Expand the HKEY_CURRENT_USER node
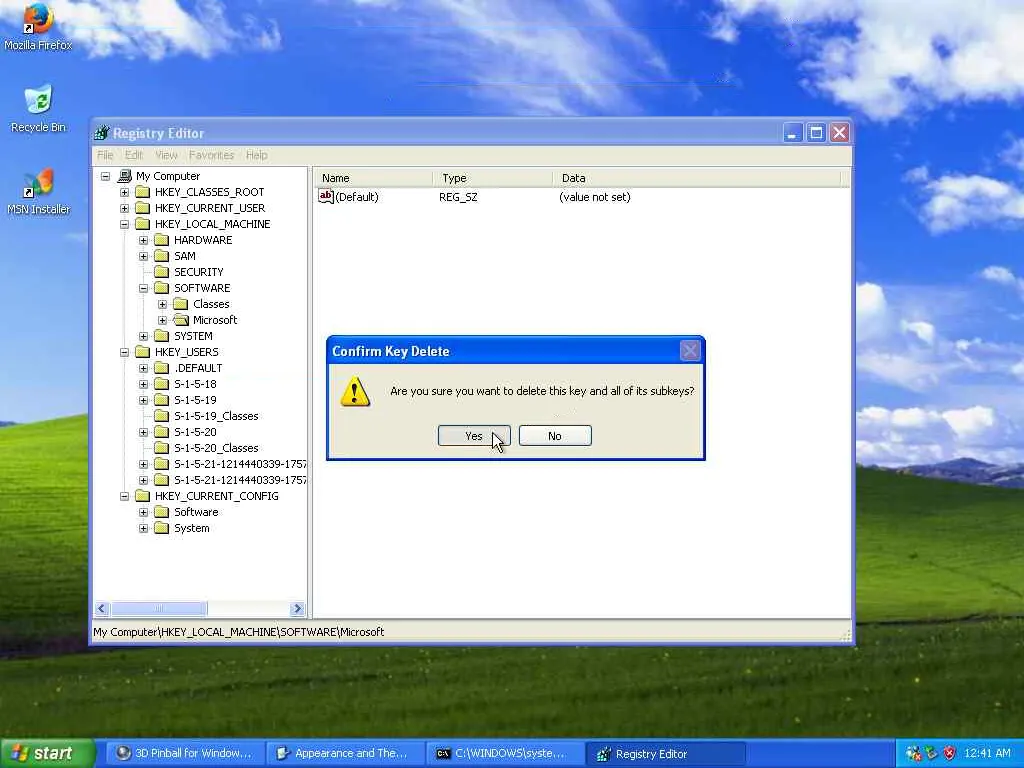The image size is (1024, 768). pos(124,208)
